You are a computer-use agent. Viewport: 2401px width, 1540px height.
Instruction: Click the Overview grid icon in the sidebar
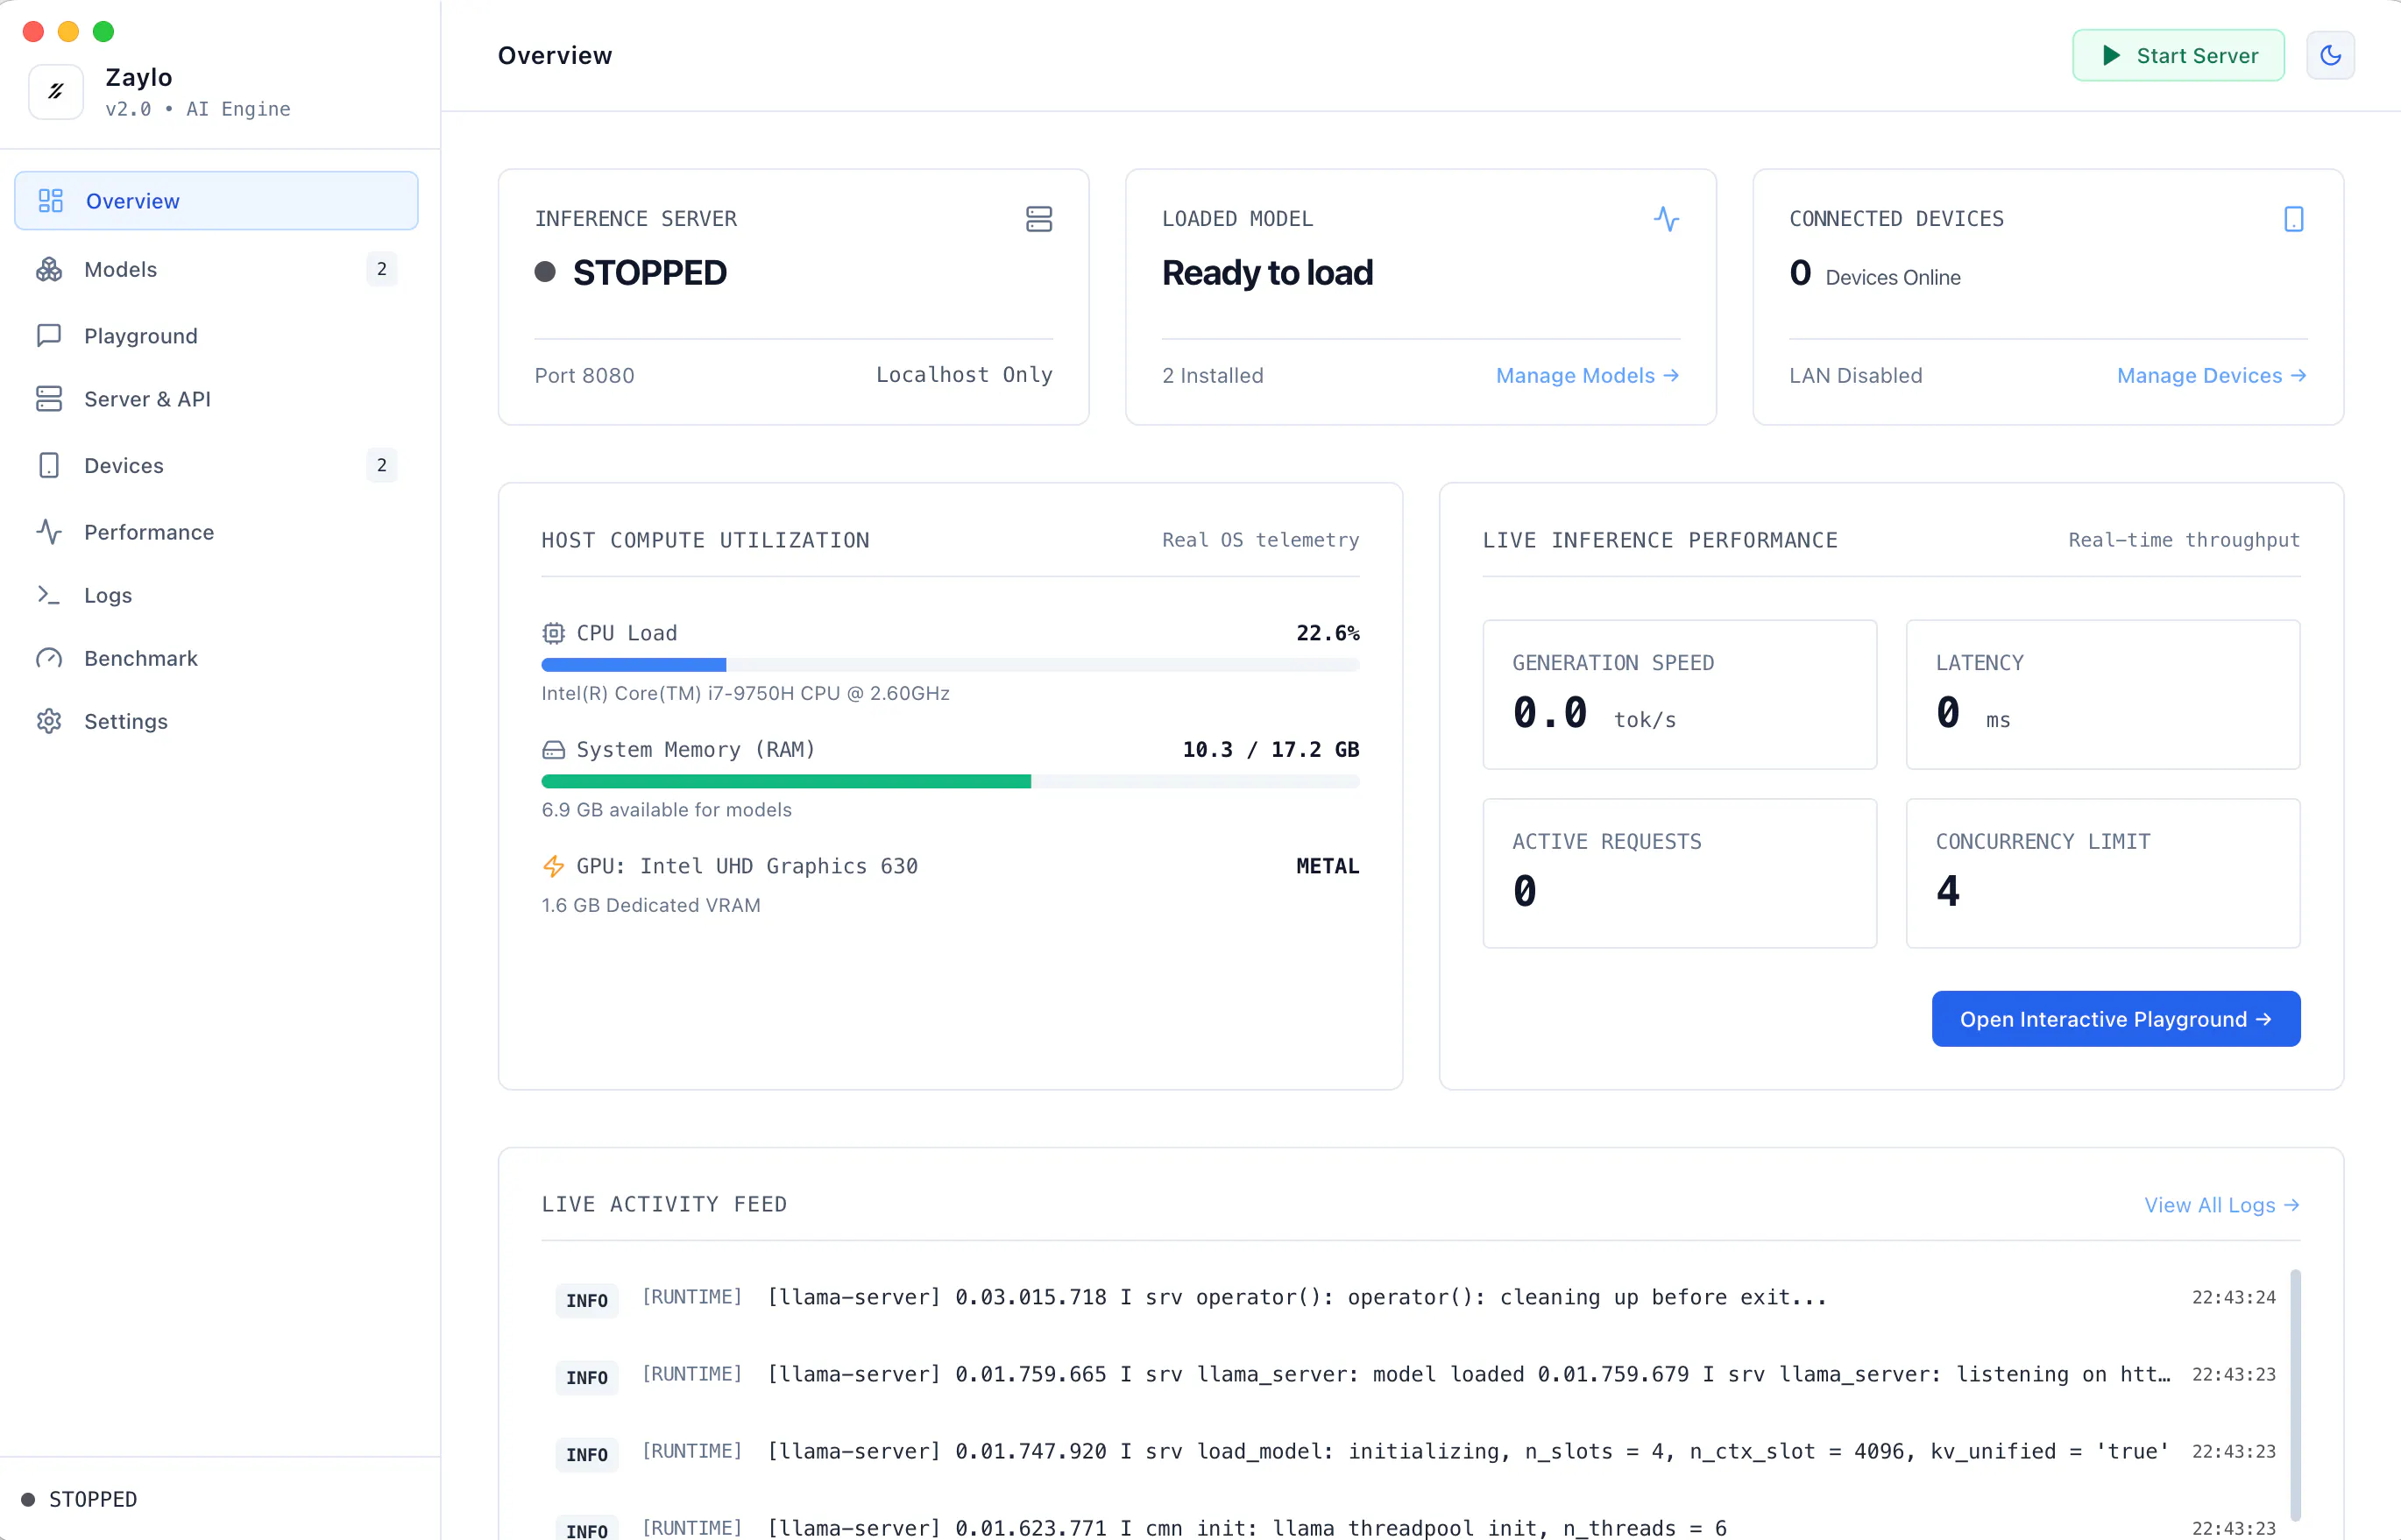50,201
